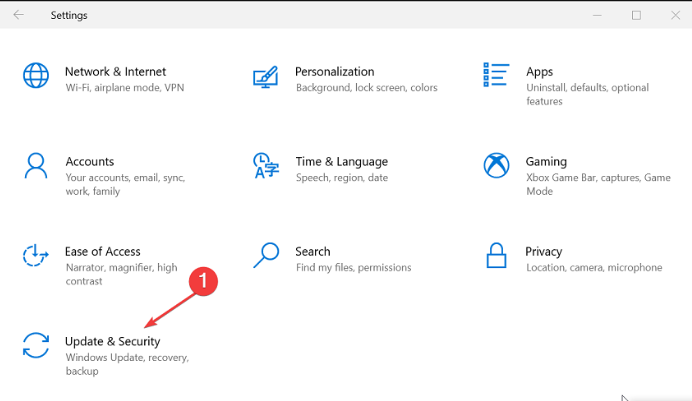692x401 pixels.
Task: Click 'Windows Update, recovery, backup' text
Action: [127, 364]
